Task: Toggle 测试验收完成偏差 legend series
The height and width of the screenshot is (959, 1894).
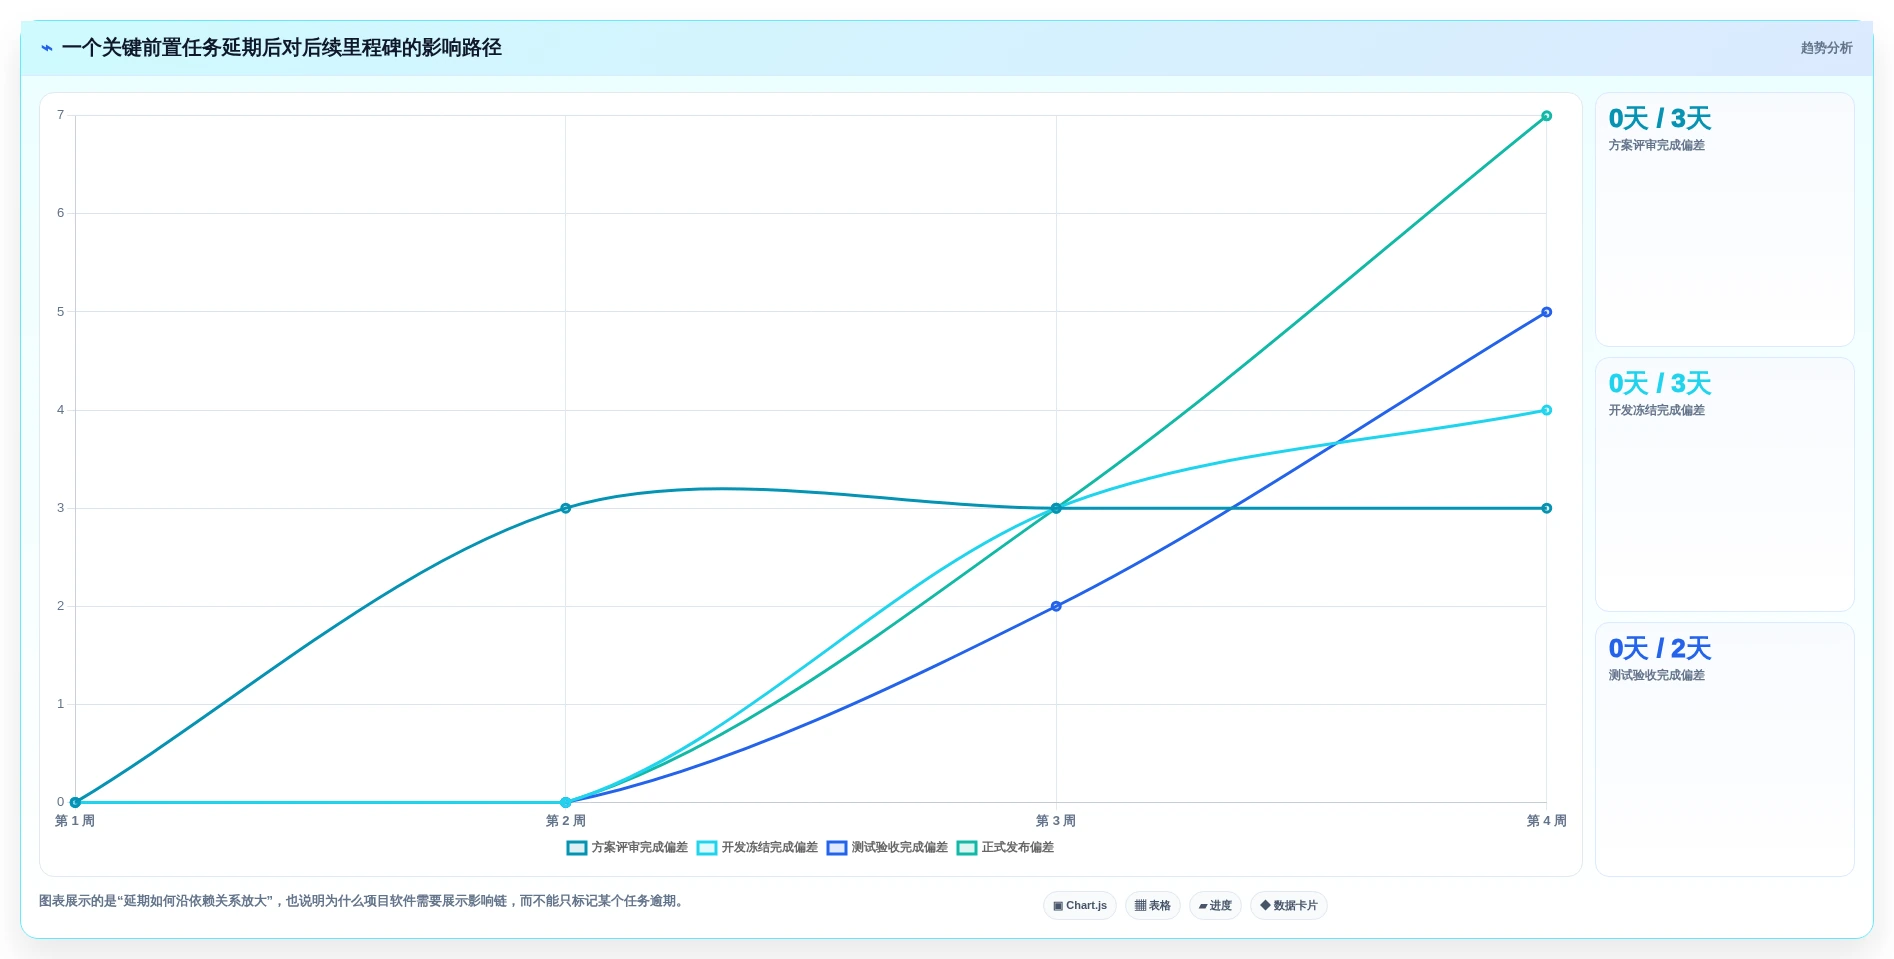Action: pos(887,848)
